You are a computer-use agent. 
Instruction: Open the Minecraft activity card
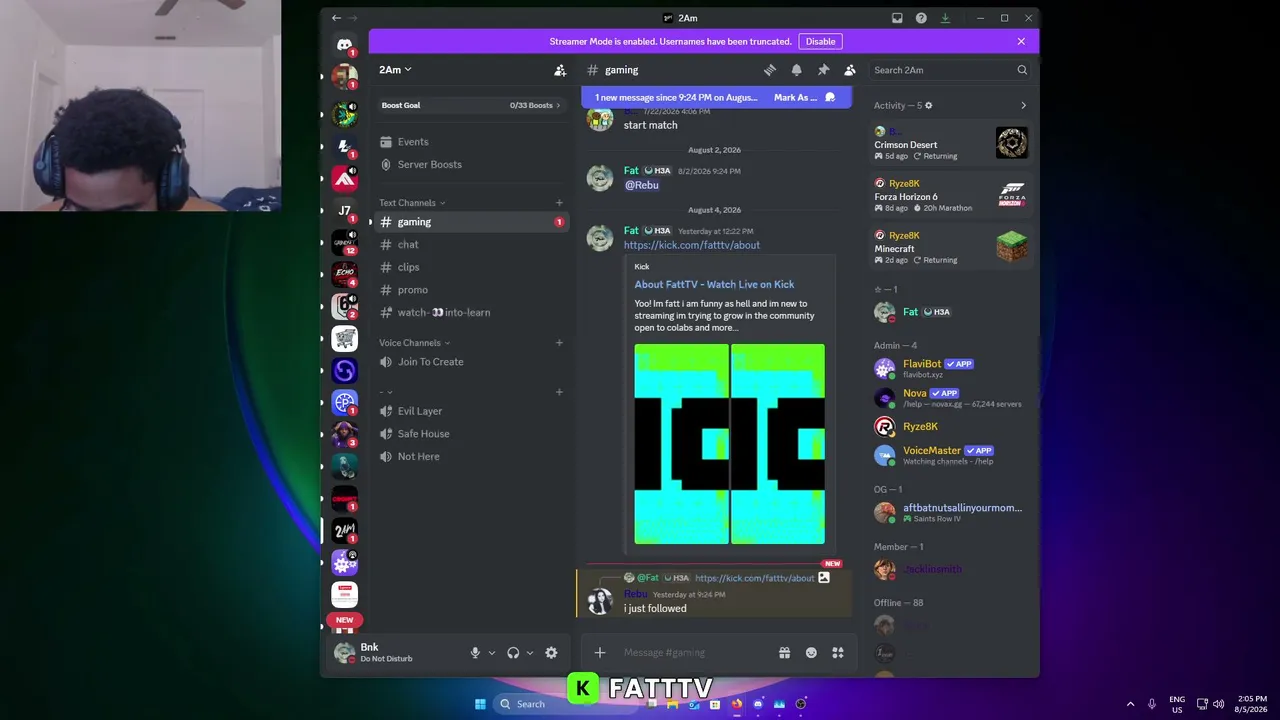point(951,247)
